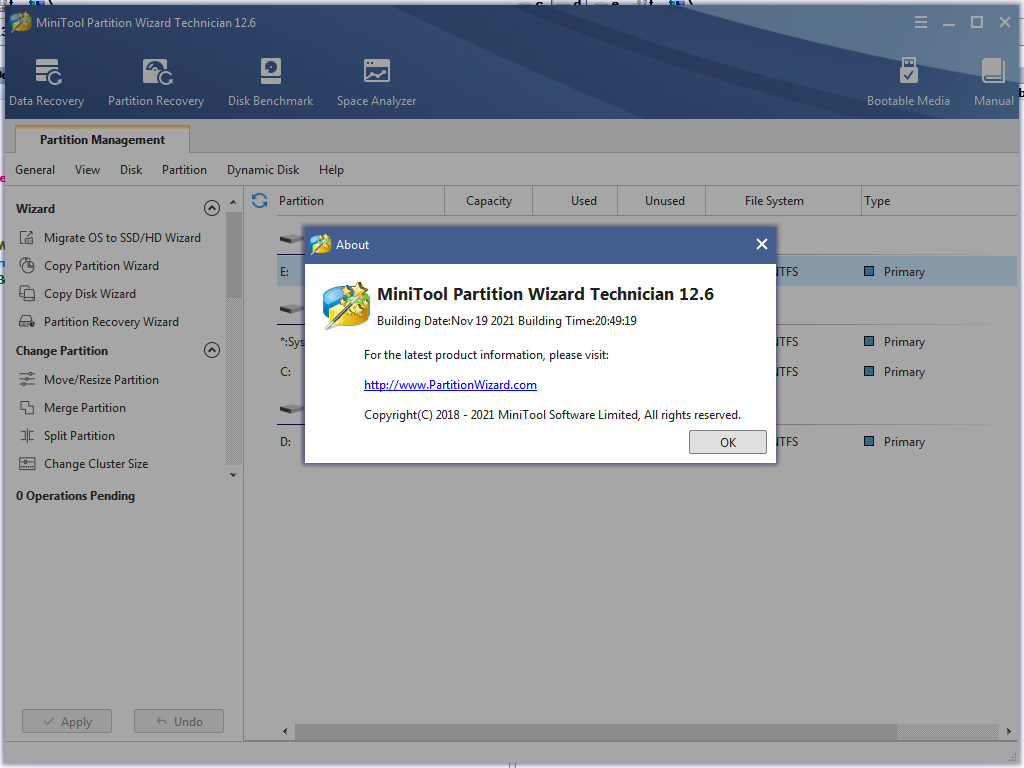This screenshot has width=1024, height=768.
Task: Open Space Analyzer
Action: [x=377, y=82]
